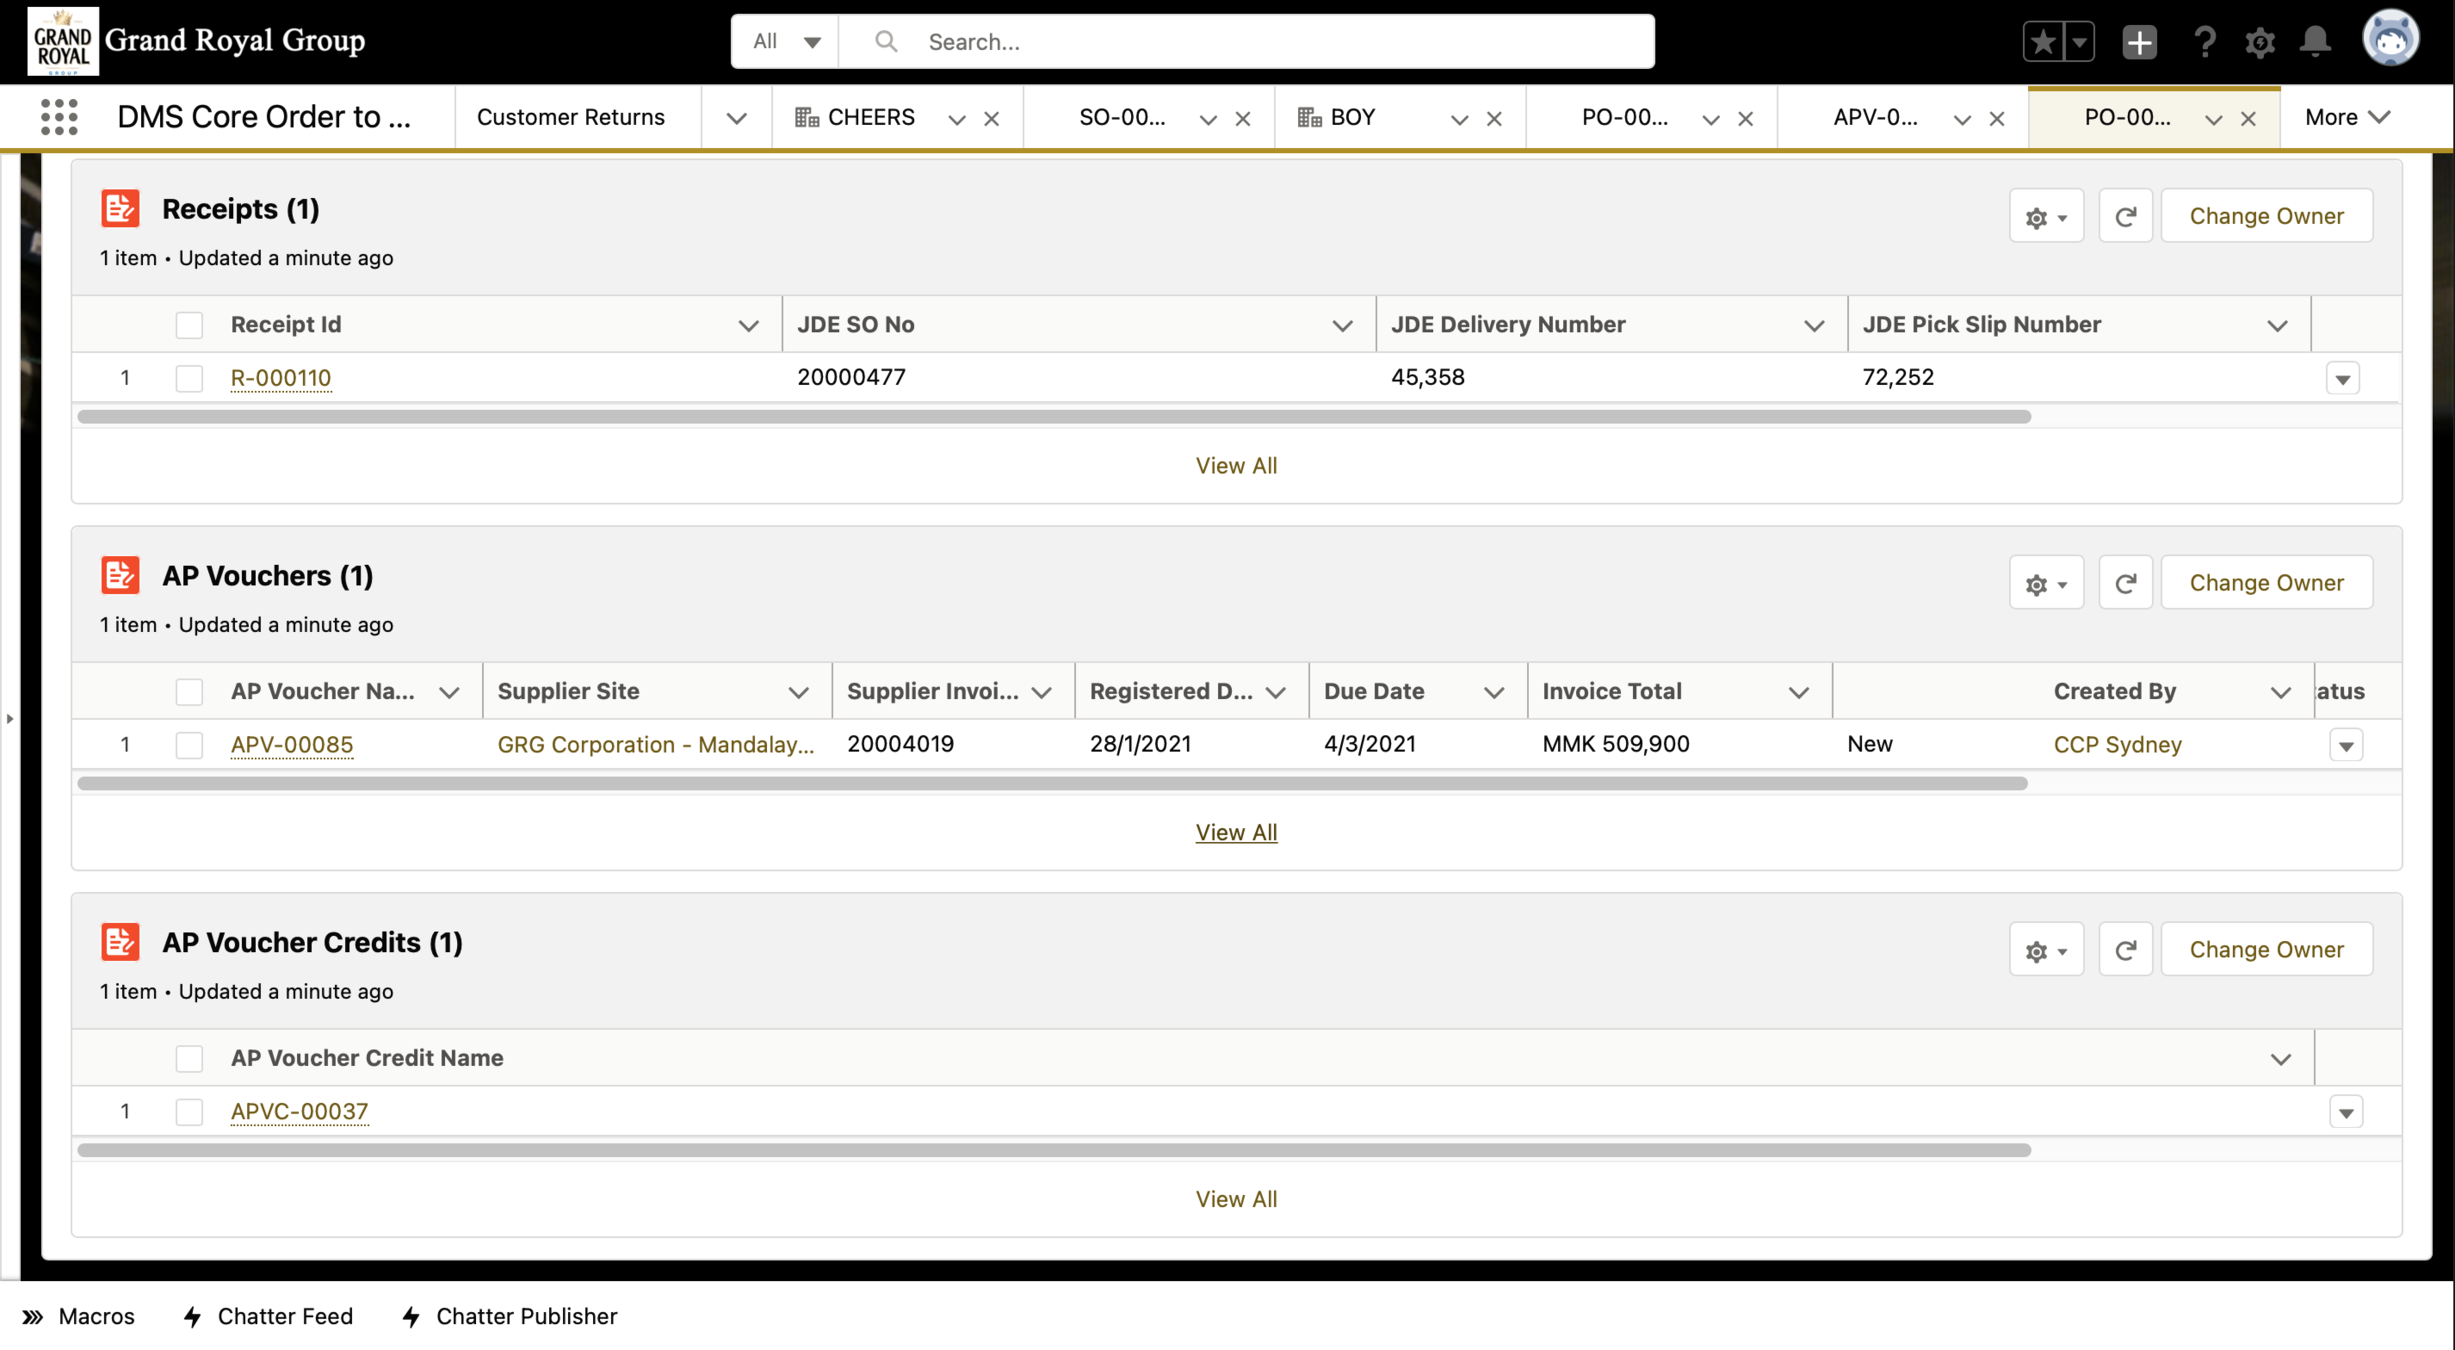Switch to the CHEERS tab
Screen dimensions: 2455x1350
[870, 117]
